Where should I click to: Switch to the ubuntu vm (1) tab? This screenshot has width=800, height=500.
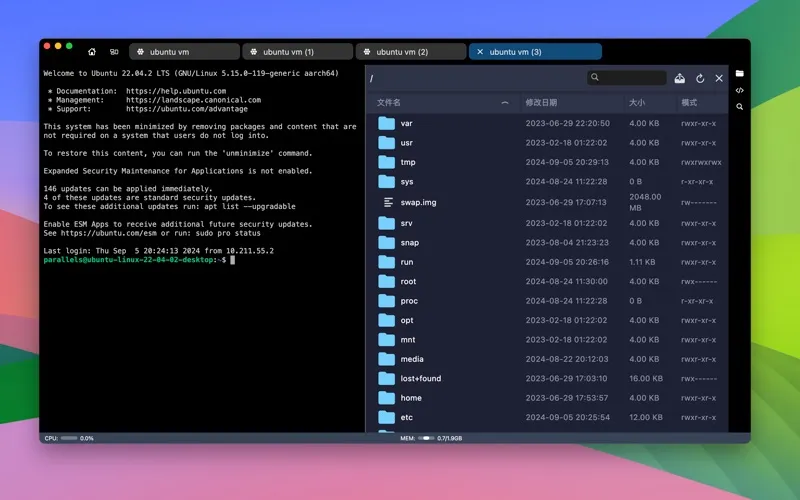(297, 52)
